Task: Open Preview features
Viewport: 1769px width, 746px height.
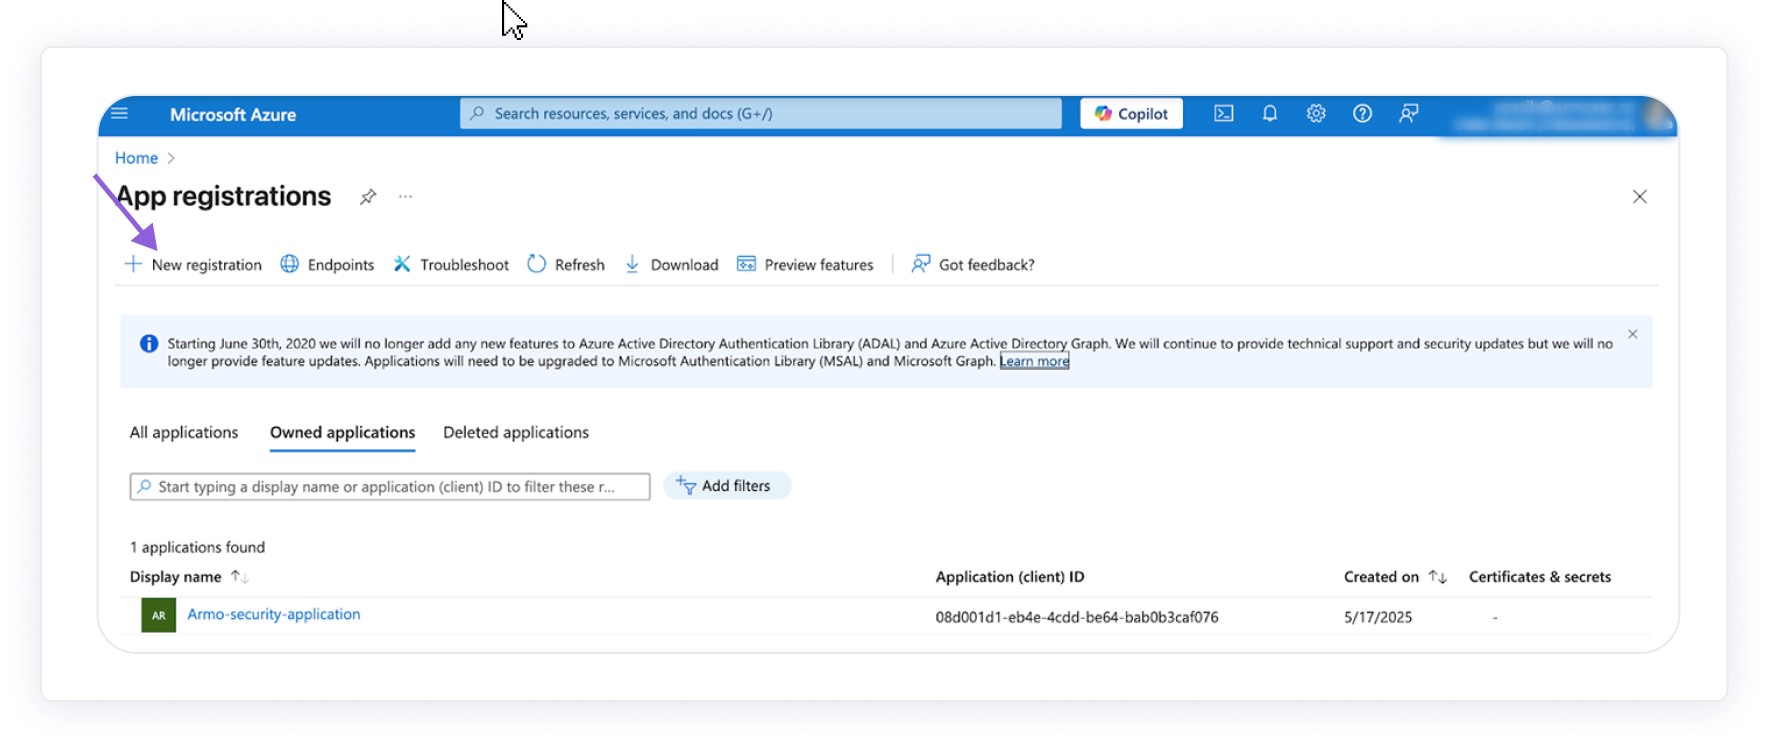Action: [805, 265]
